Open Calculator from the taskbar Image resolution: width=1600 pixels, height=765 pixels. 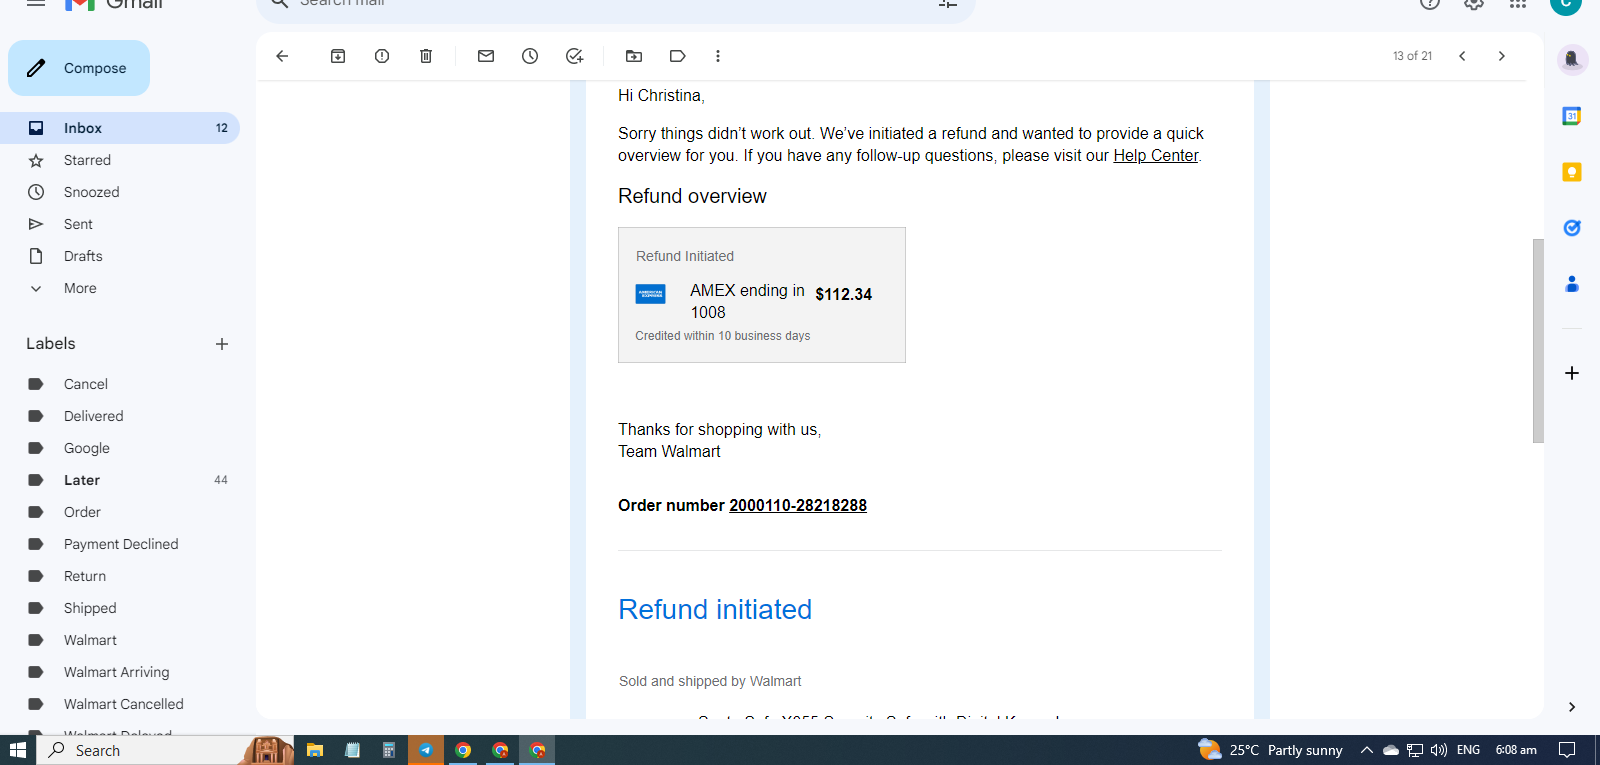point(389,750)
